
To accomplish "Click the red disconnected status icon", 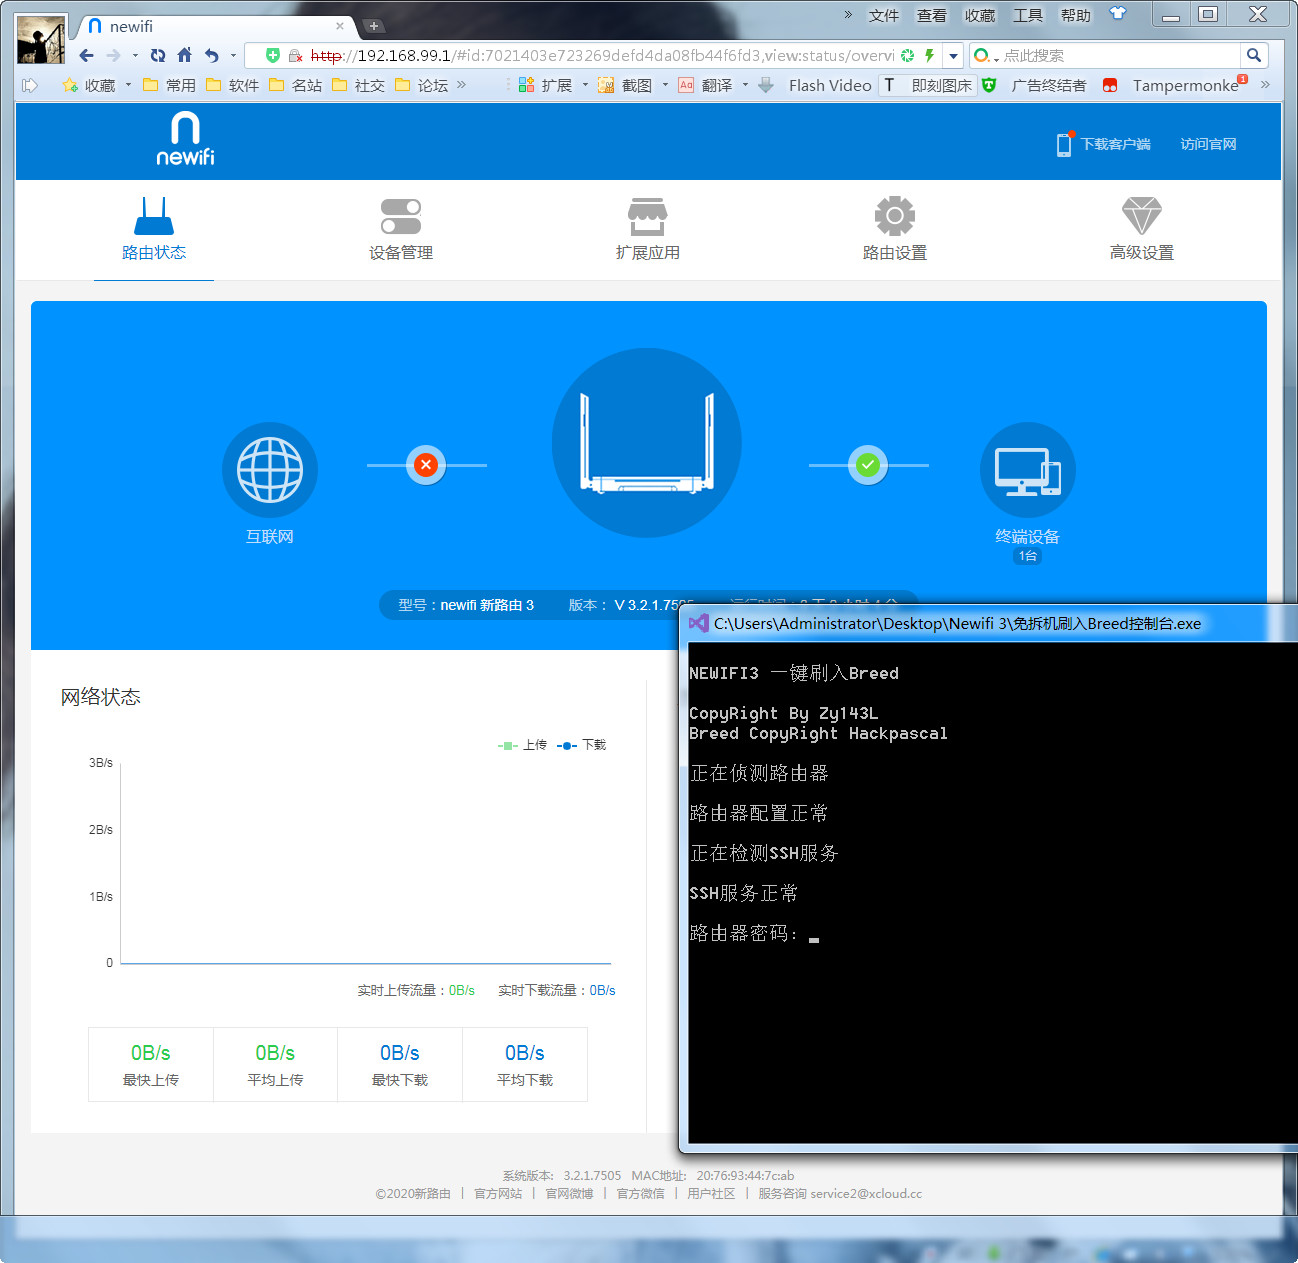I will [x=426, y=465].
